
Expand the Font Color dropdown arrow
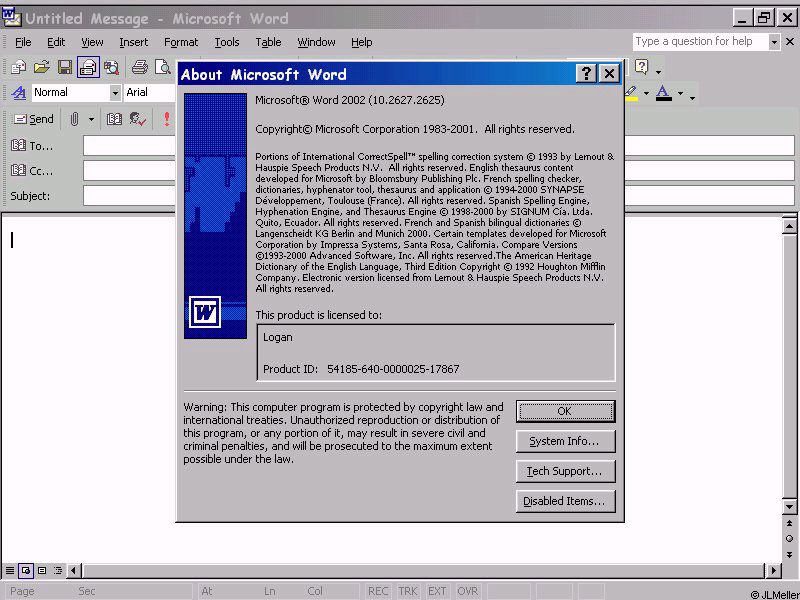(x=680, y=93)
